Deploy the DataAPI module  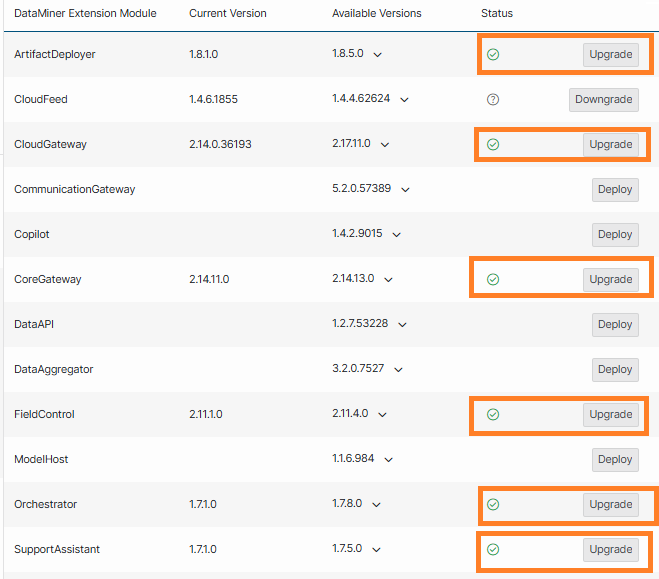pyautogui.click(x=615, y=324)
